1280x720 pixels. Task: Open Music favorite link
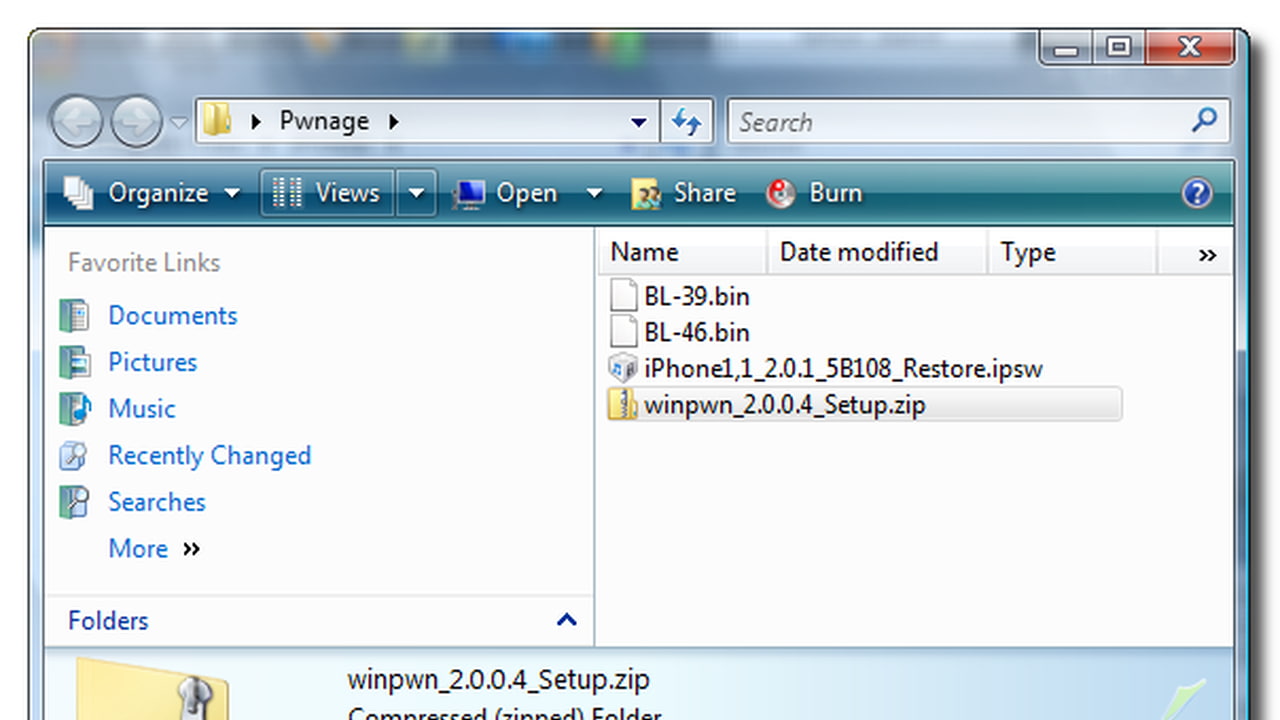(x=141, y=408)
